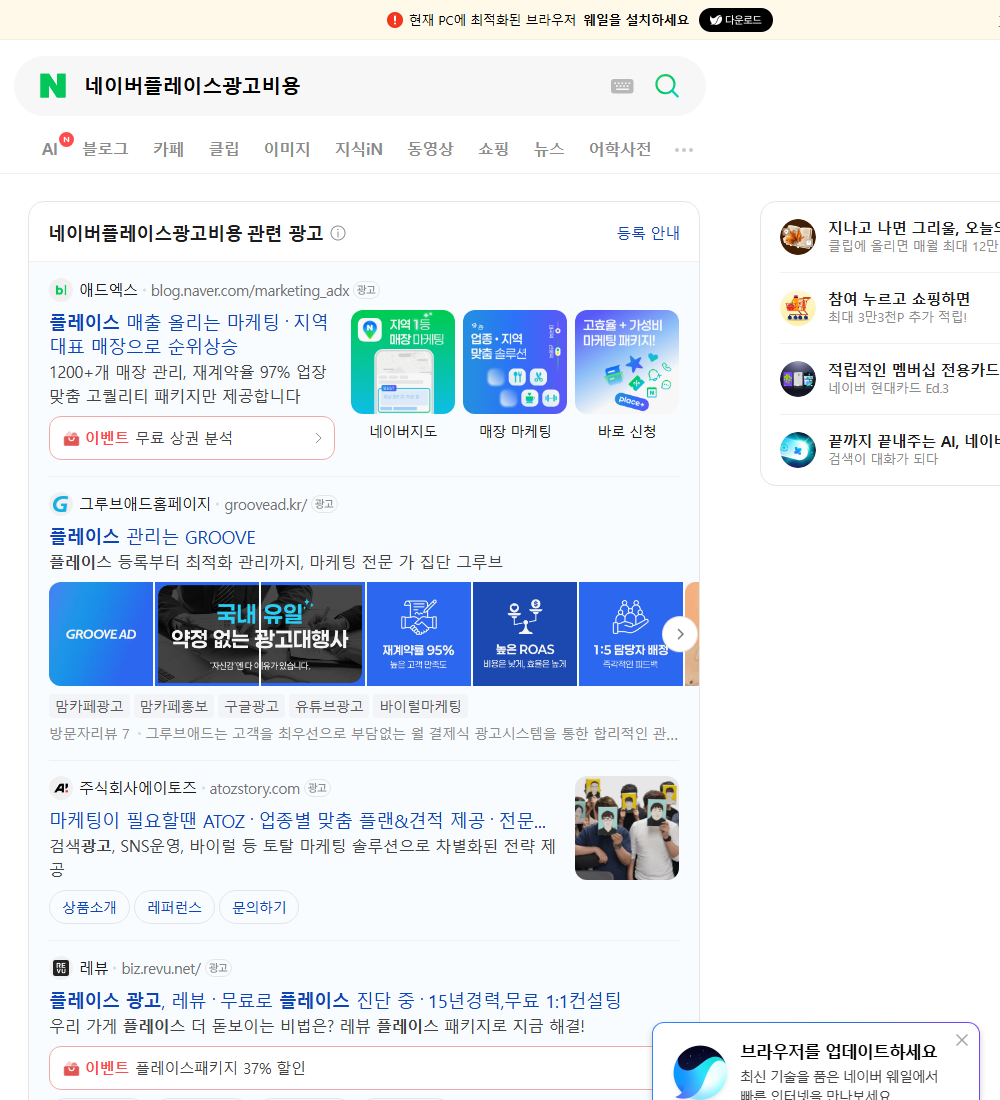Open 지나고 나면 그리울 promo thumbnail icon
Screen dimensions: 1000x1100
(798, 236)
